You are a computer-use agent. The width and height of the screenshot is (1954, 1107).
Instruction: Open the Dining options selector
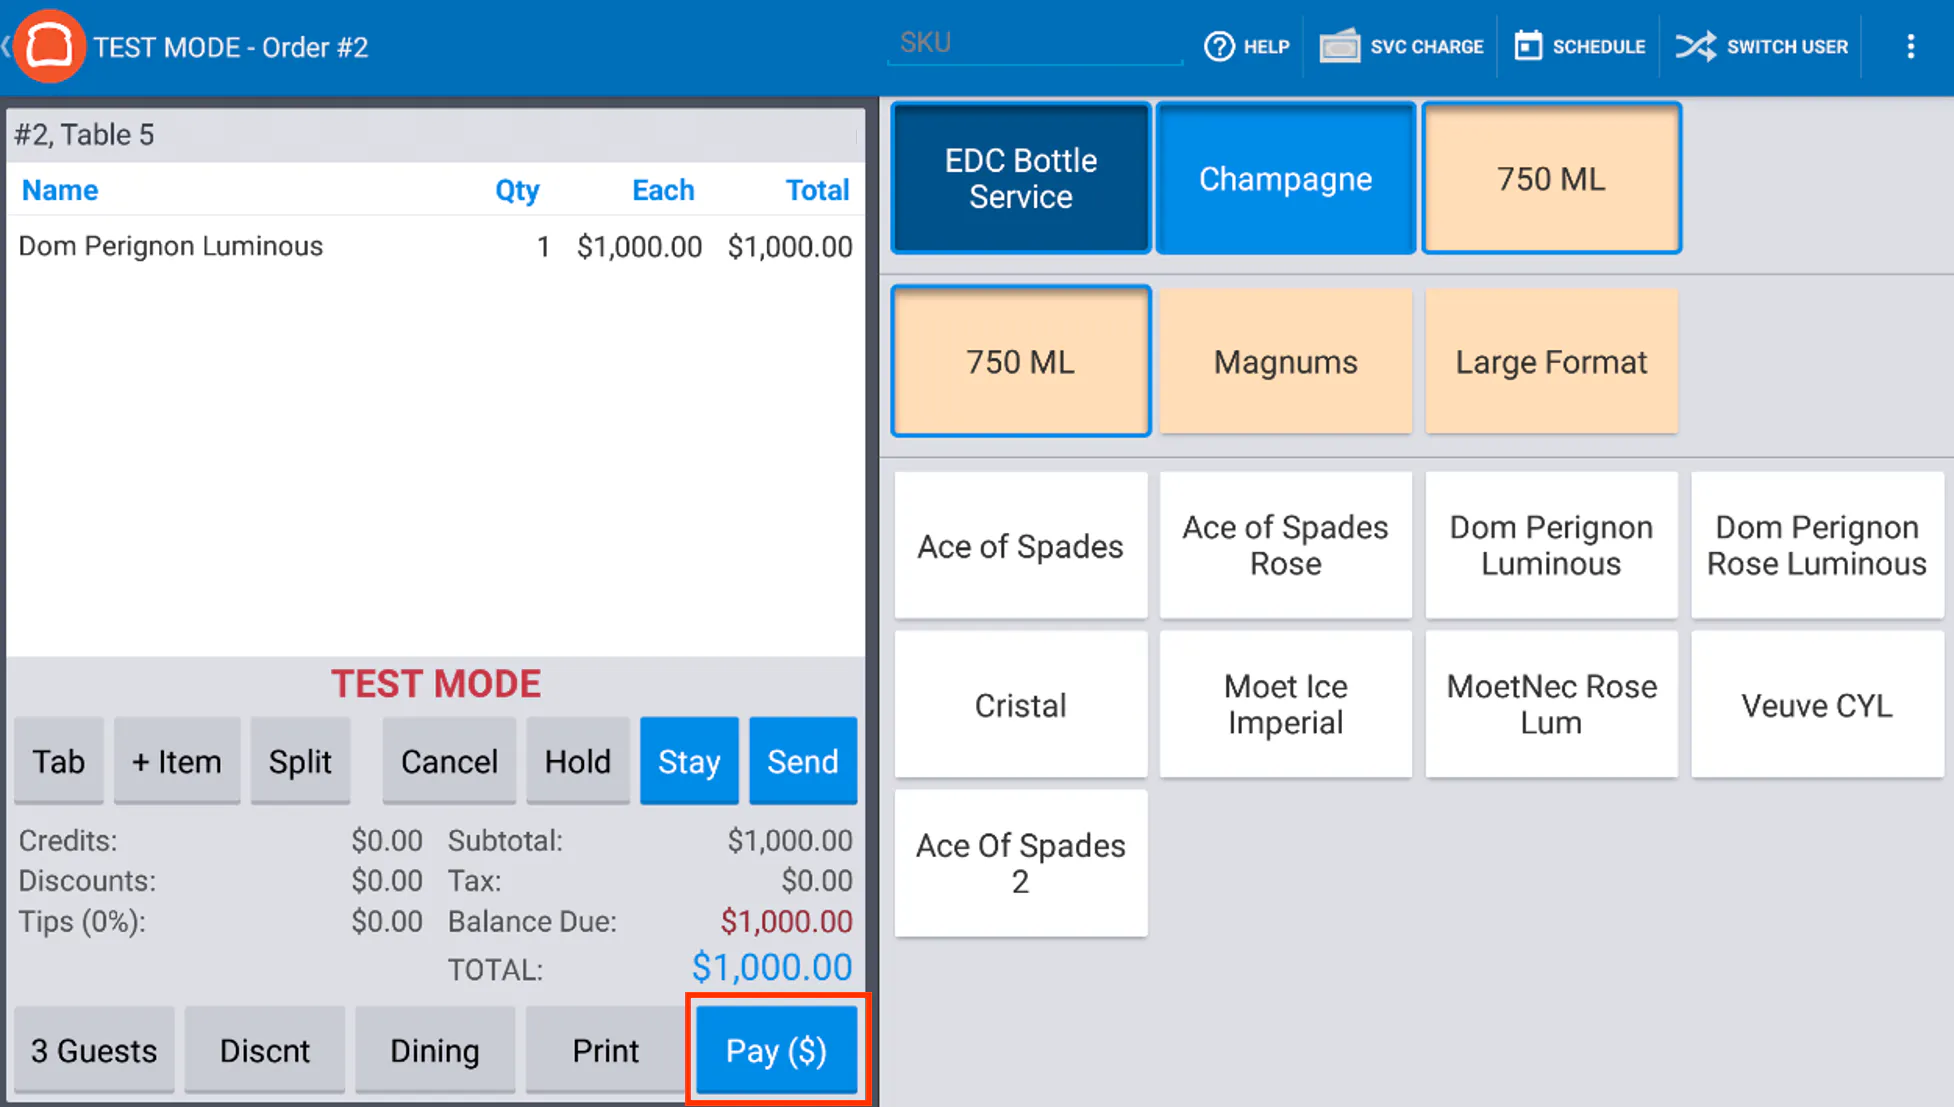[x=434, y=1050]
